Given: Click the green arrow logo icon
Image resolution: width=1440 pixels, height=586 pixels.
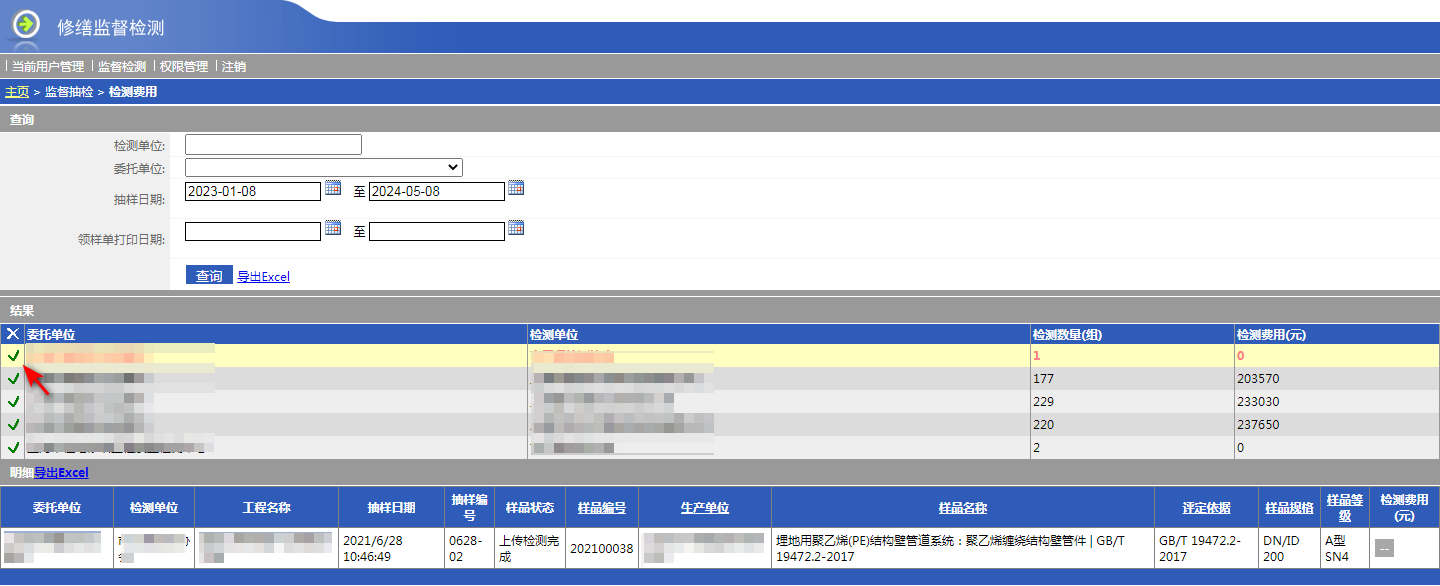Looking at the screenshot, I should click(x=26, y=24).
